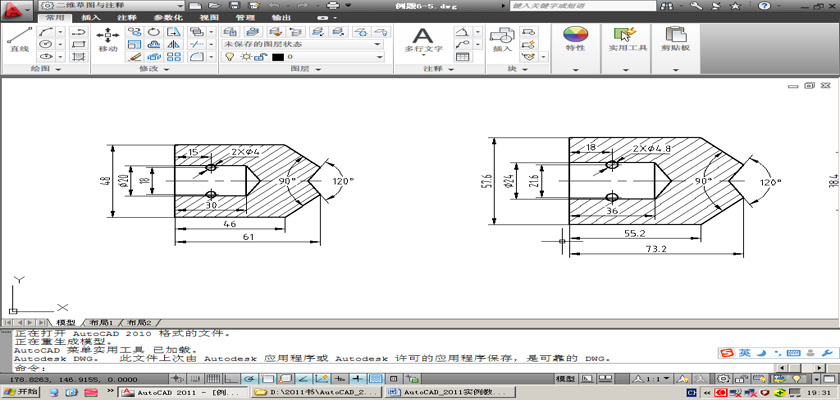Screen dimensions: 840x400
Task: Click the 移动 (Move) tool
Action: [108, 38]
